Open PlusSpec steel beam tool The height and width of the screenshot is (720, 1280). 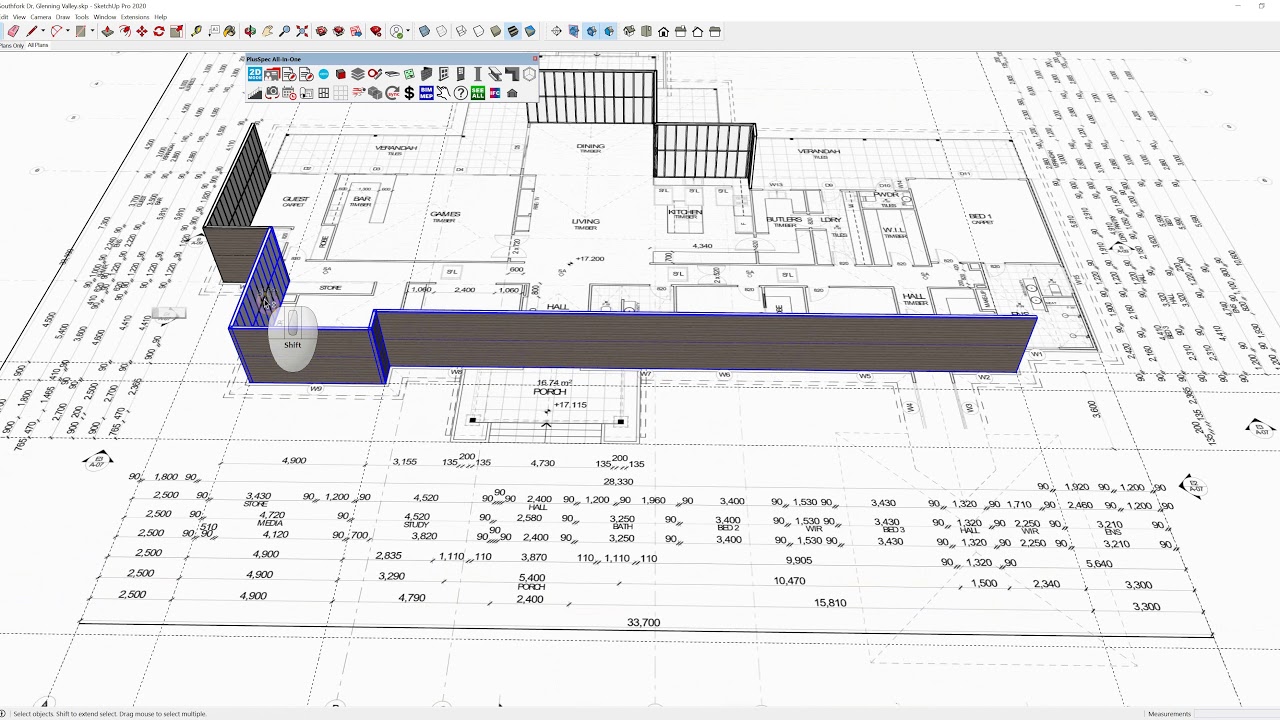(494, 74)
